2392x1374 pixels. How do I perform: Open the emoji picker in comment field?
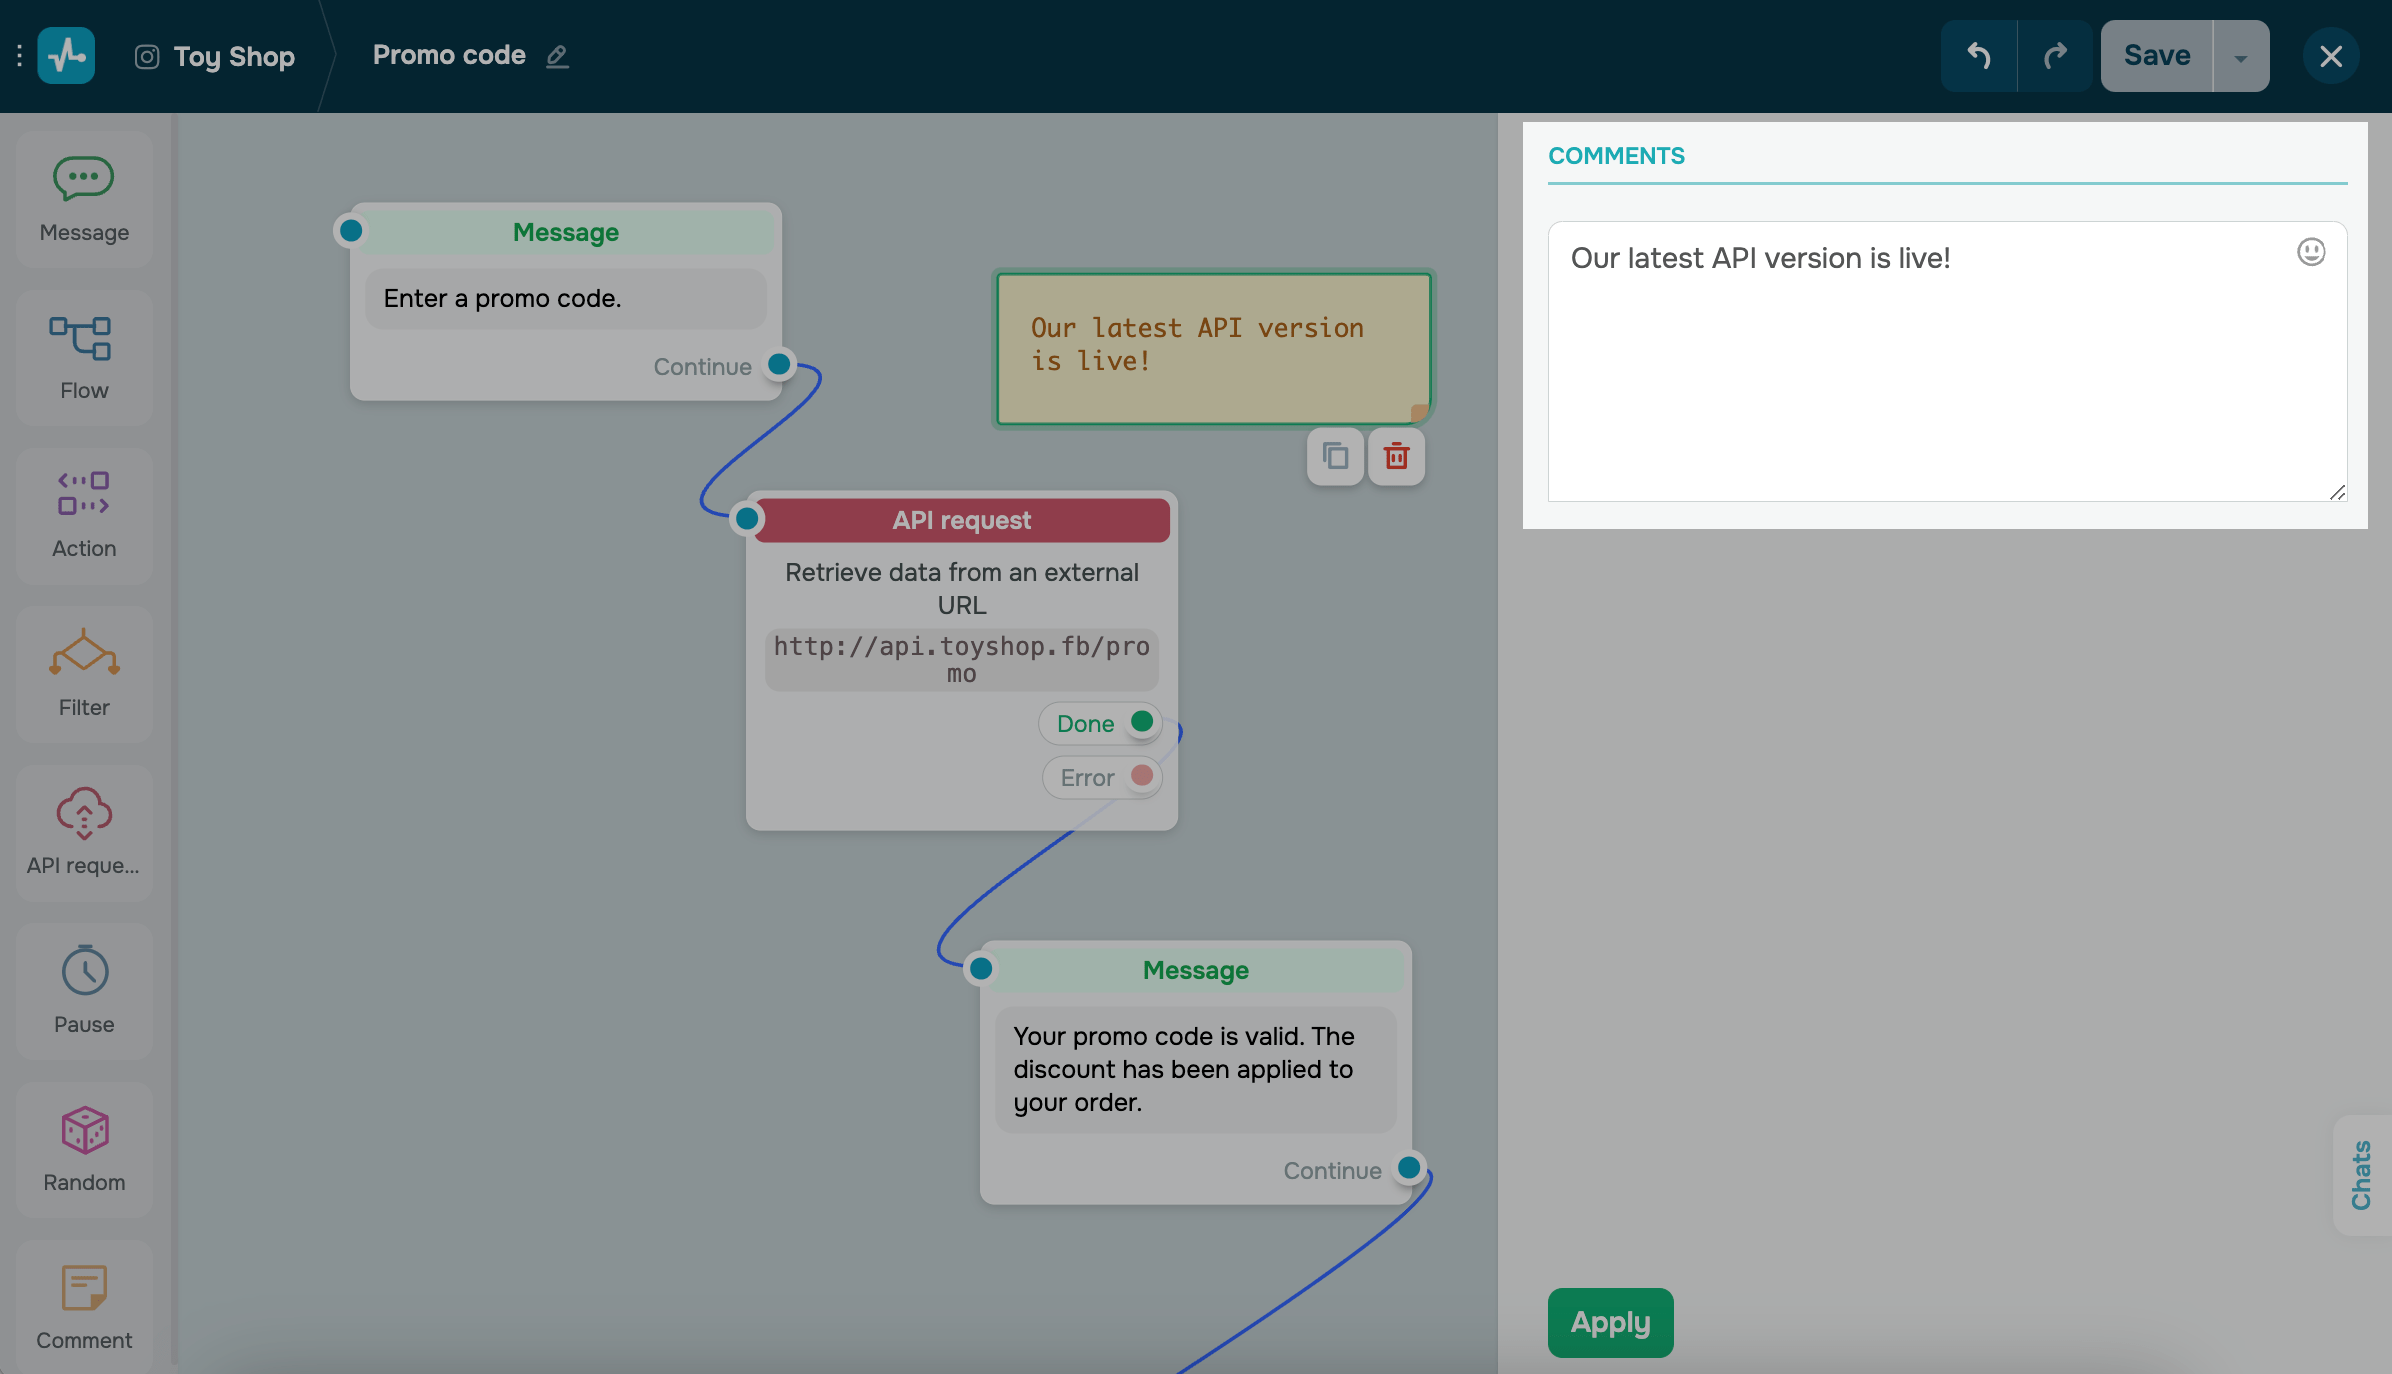[x=2310, y=252]
